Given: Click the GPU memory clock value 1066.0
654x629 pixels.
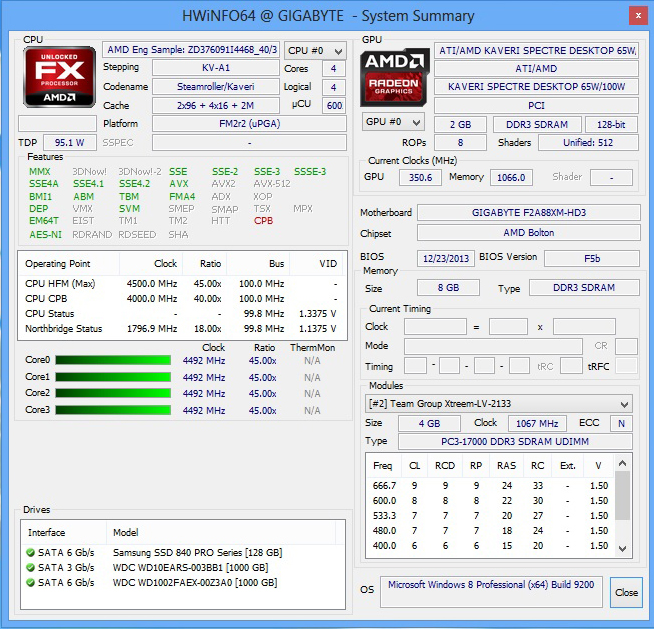Looking at the screenshot, I should [x=511, y=178].
